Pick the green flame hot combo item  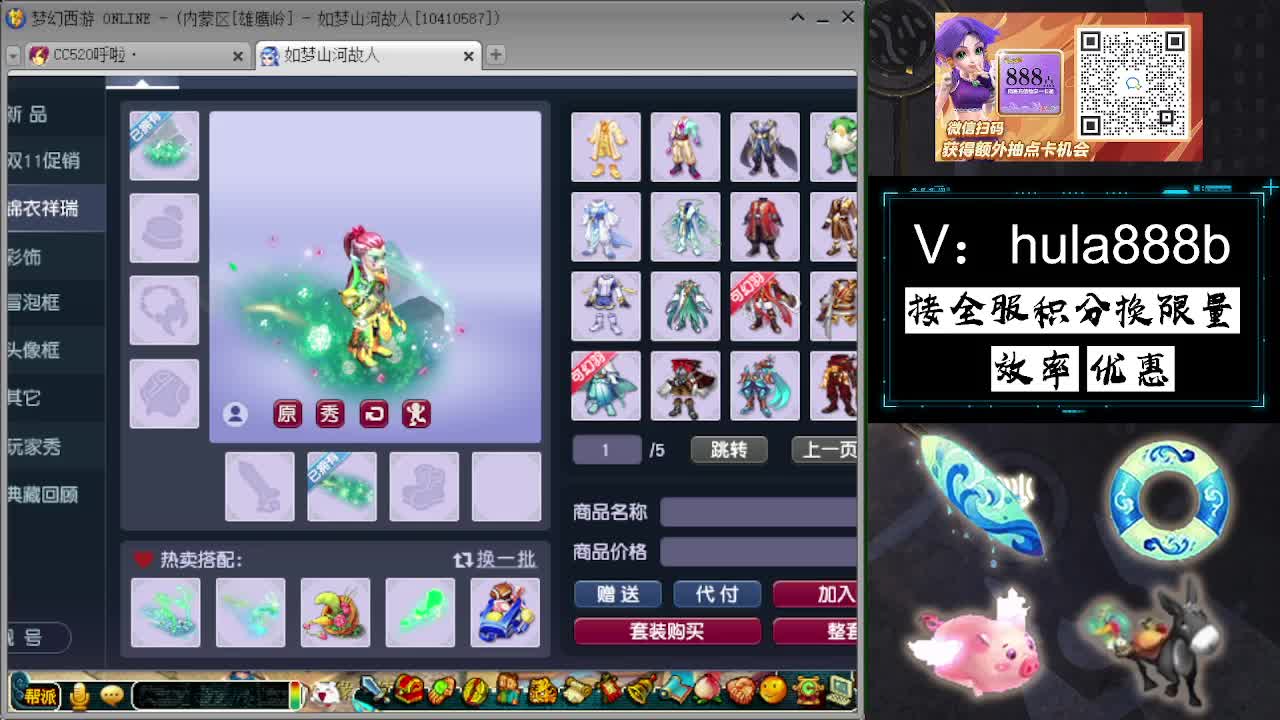420,613
